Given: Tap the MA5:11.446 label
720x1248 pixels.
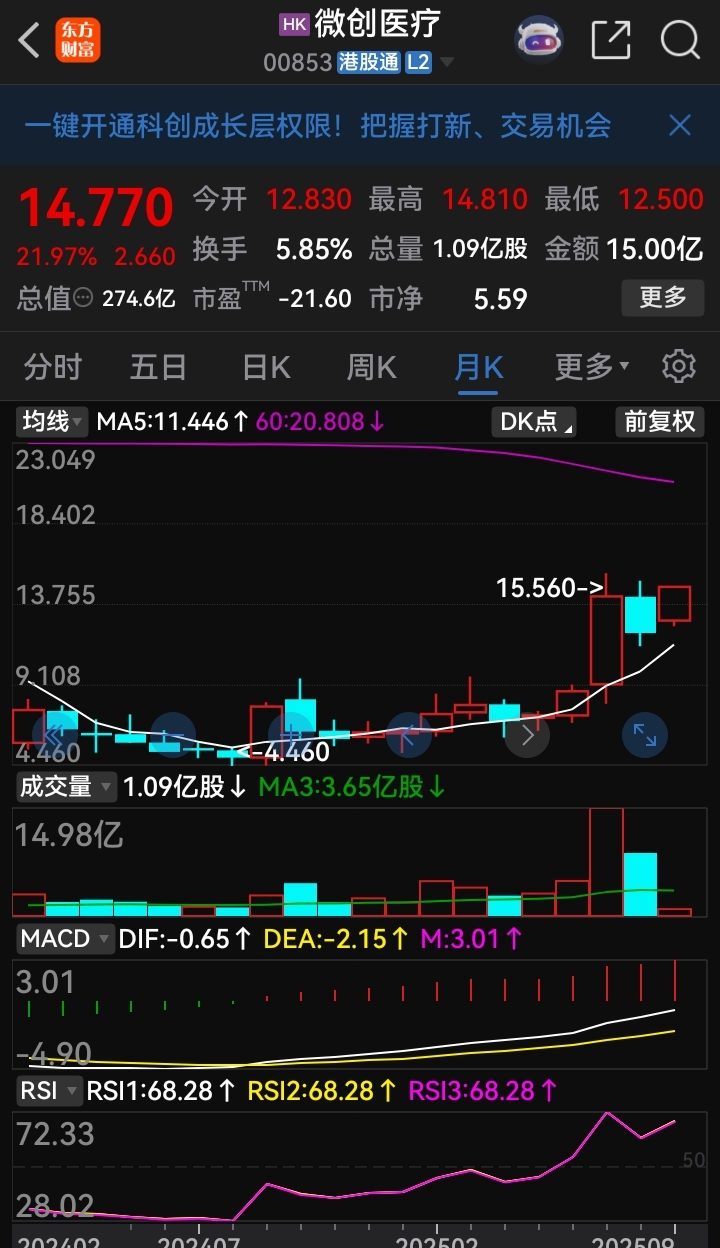Looking at the screenshot, I should [x=172, y=422].
